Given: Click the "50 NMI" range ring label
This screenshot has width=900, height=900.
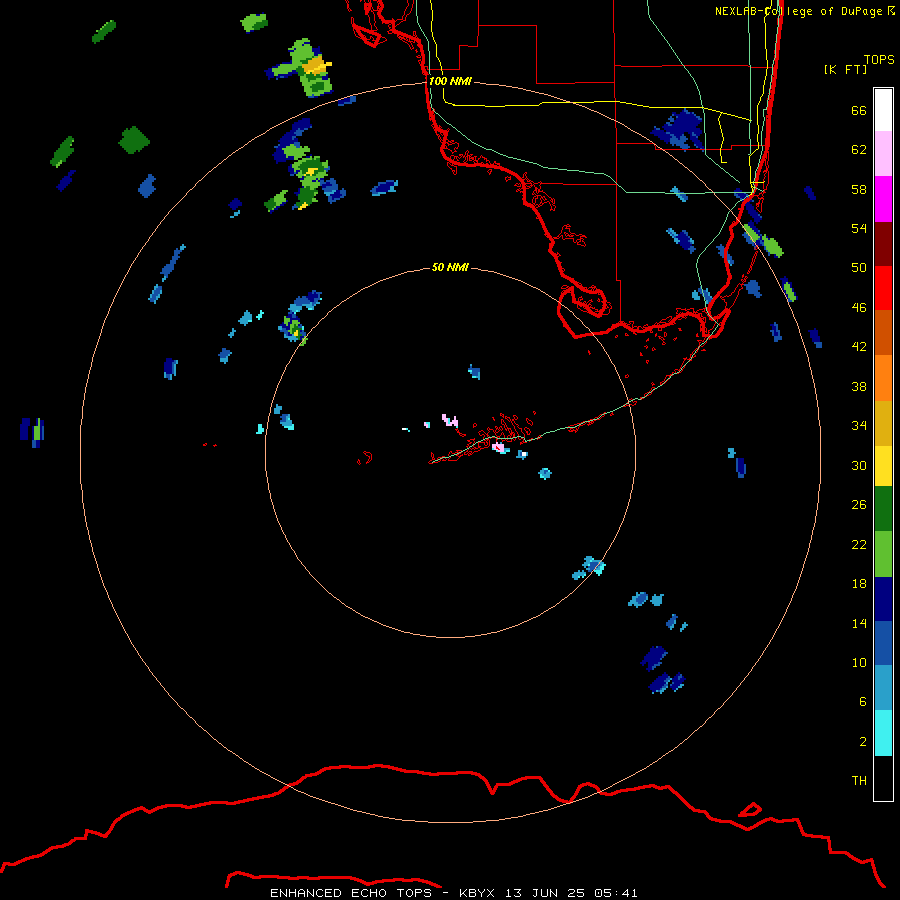Looking at the screenshot, I should click(450, 267).
